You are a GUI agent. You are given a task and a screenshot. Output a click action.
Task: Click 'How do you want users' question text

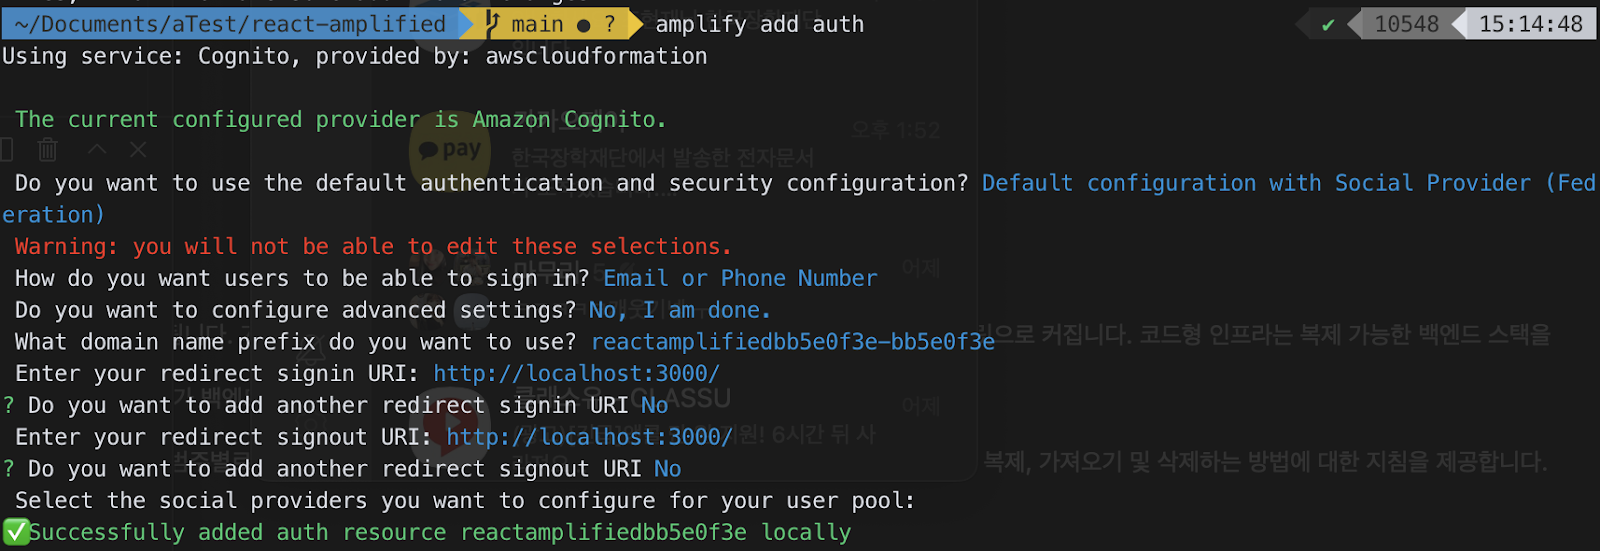point(302,278)
